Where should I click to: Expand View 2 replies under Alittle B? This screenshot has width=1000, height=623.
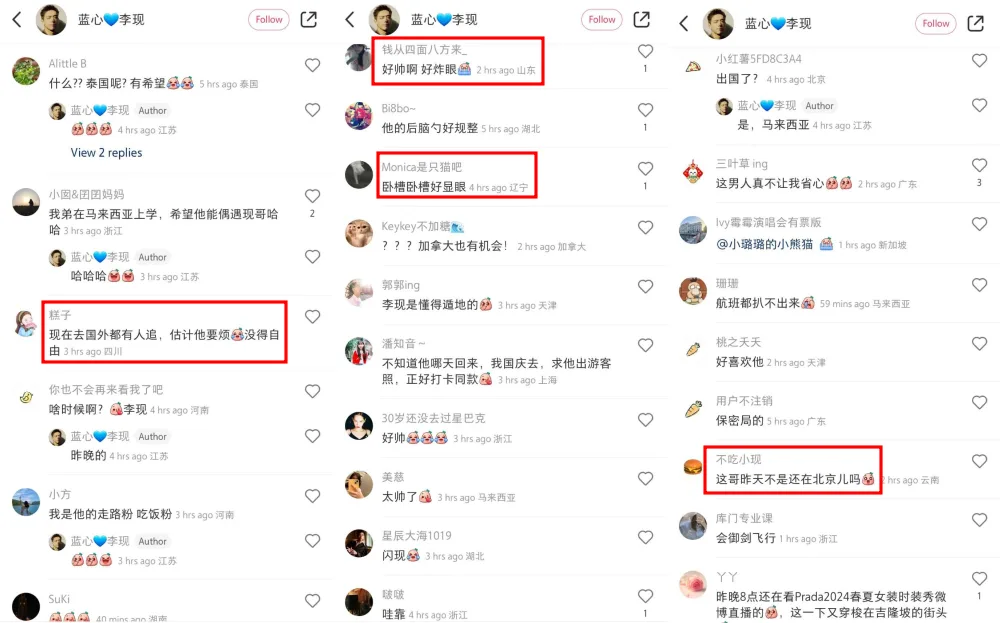(x=107, y=152)
